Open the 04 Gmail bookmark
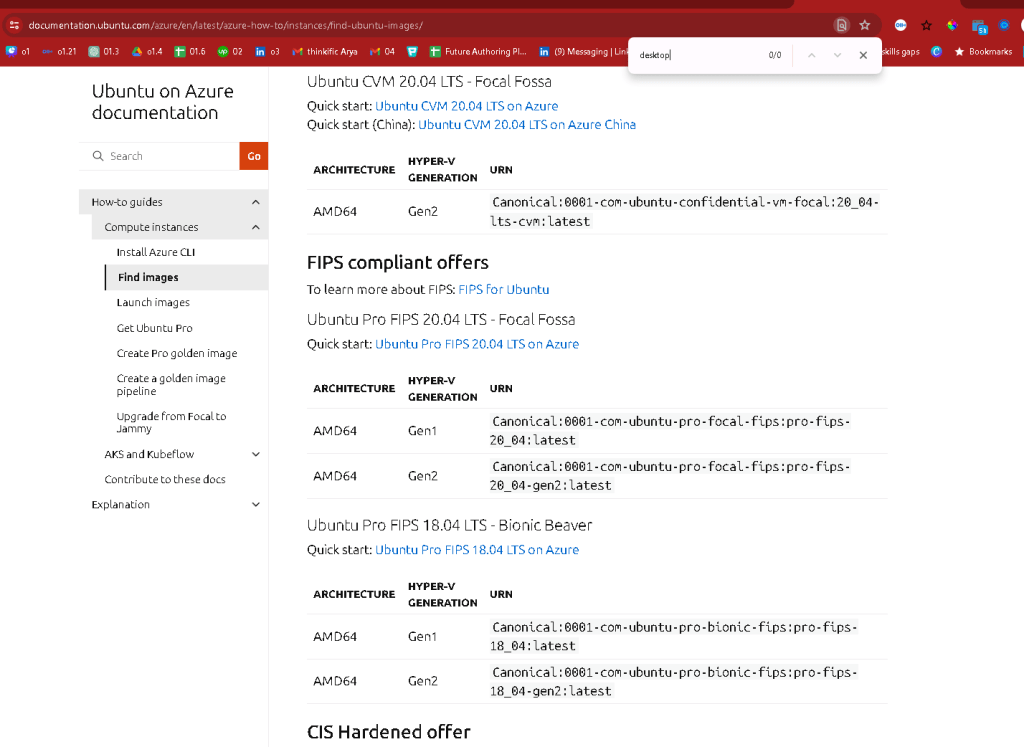 (382, 52)
